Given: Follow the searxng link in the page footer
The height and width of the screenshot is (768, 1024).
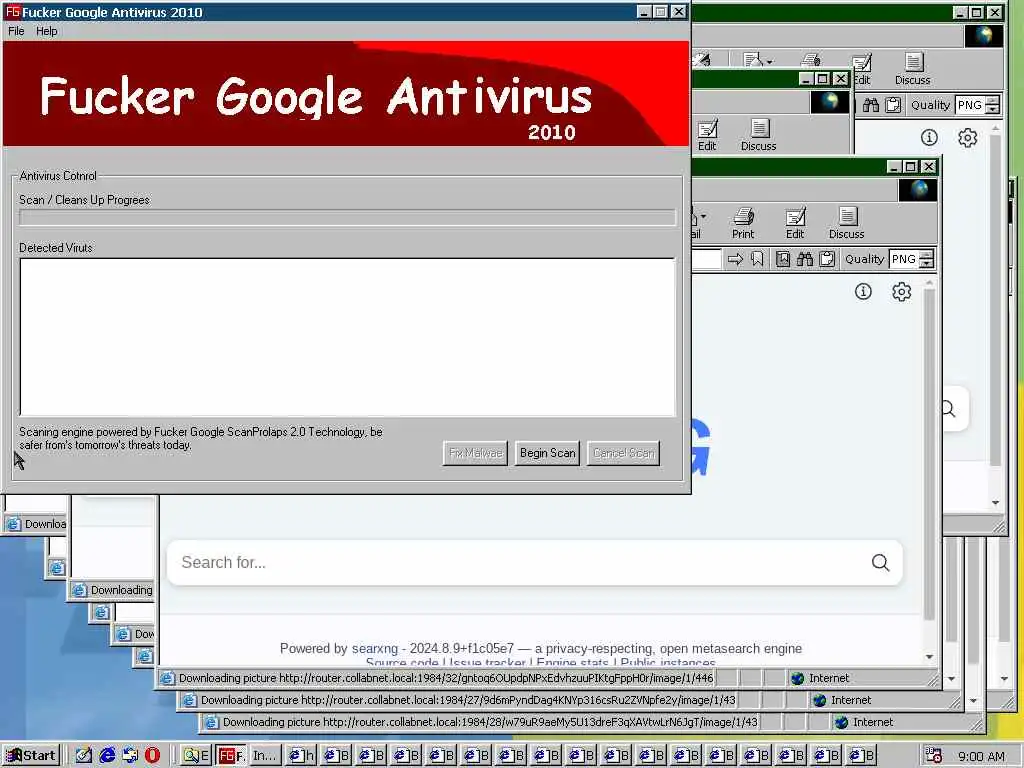Looking at the screenshot, I should 374,648.
